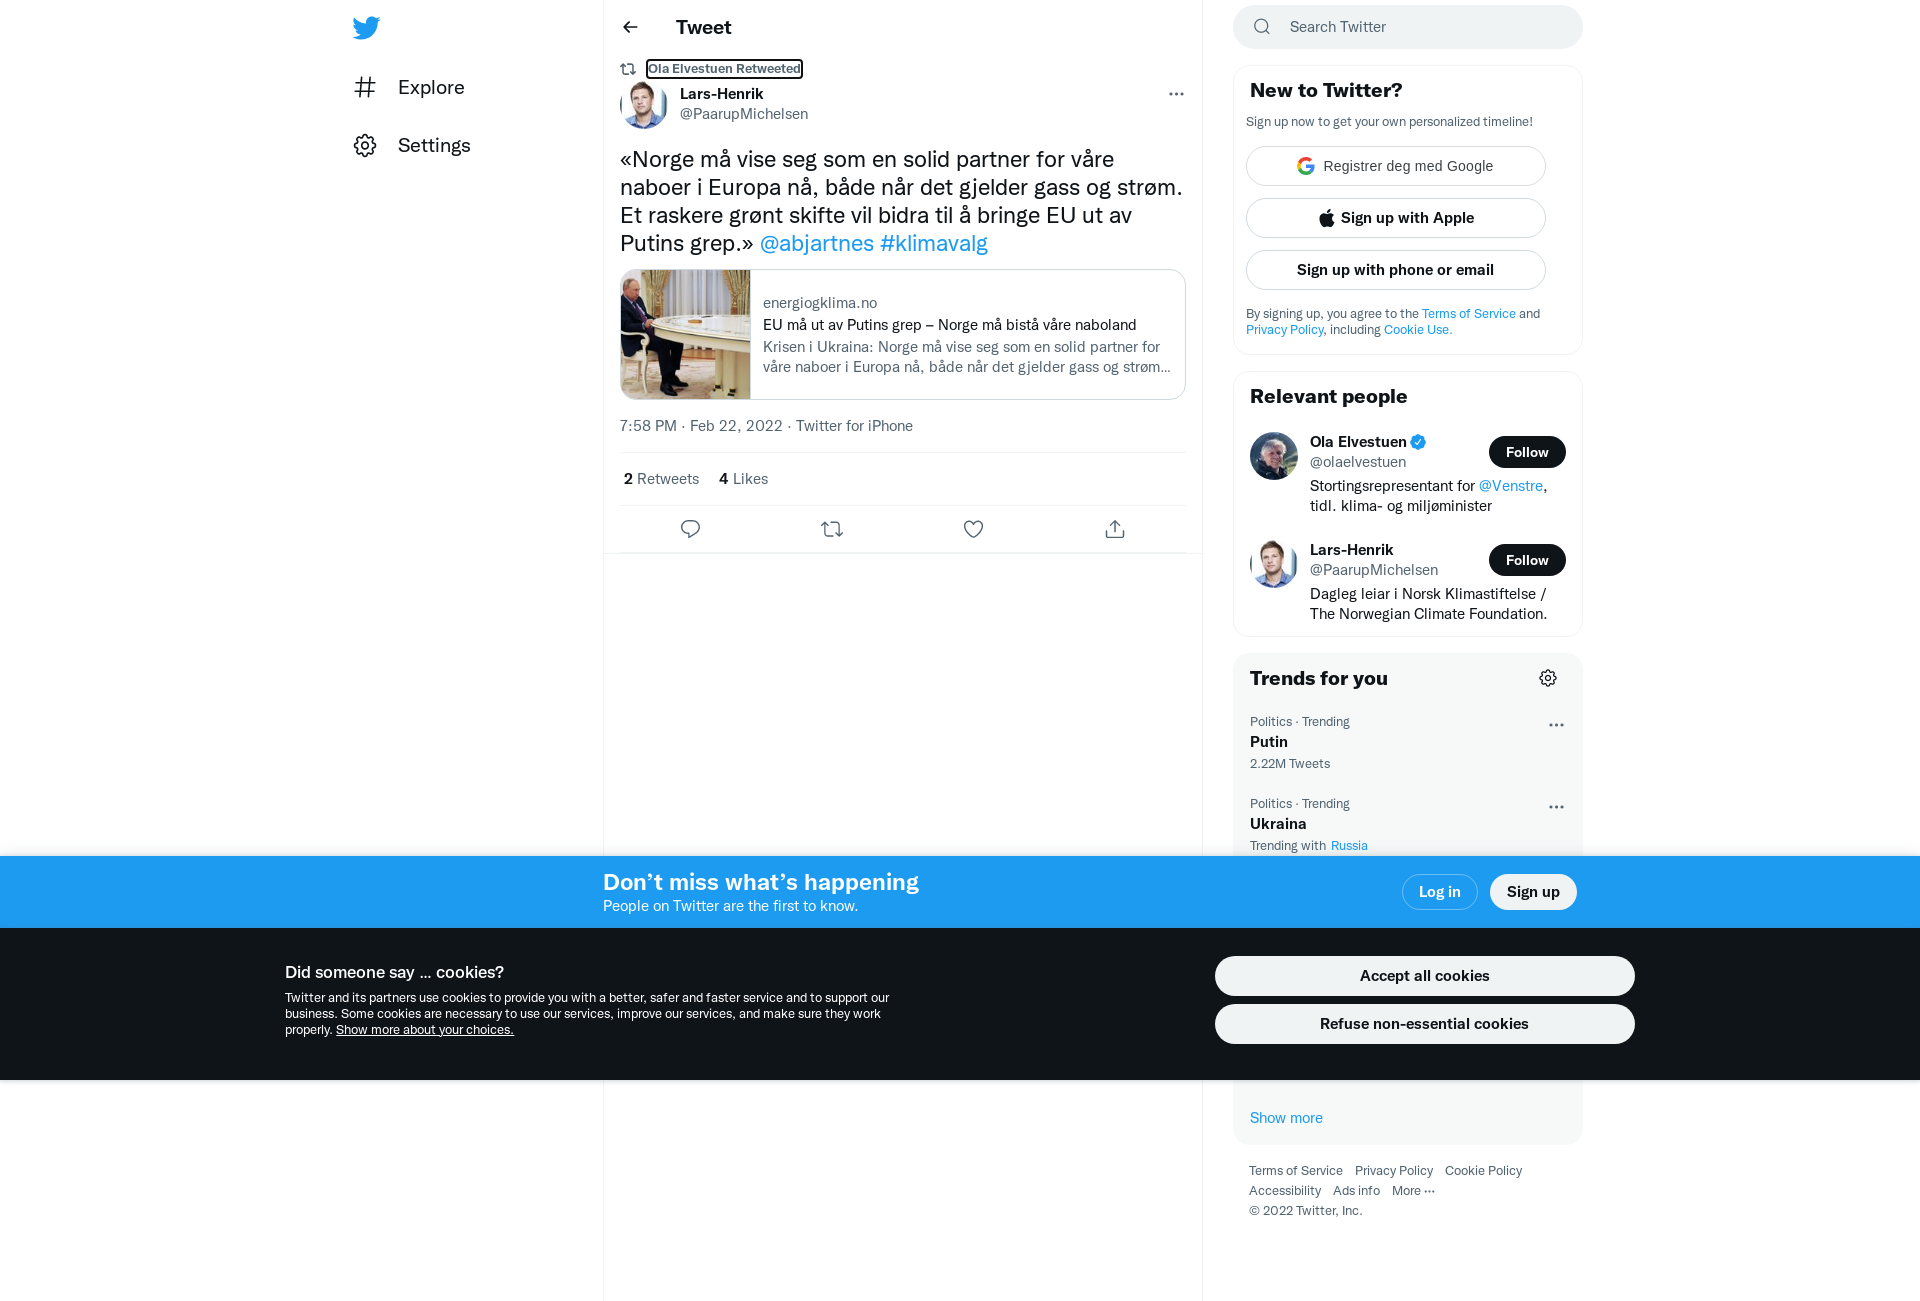1920x1301 pixels.
Task: Retweet using the retweet icon below tweet
Action: (832, 529)
